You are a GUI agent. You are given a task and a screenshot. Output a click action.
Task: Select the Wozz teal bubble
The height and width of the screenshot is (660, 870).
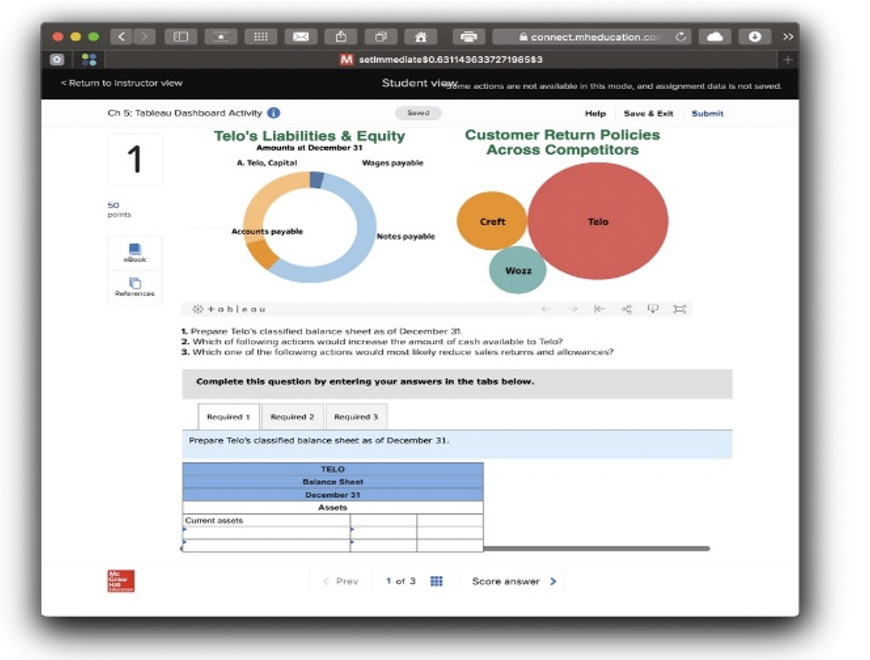click(x=518, y=271)
